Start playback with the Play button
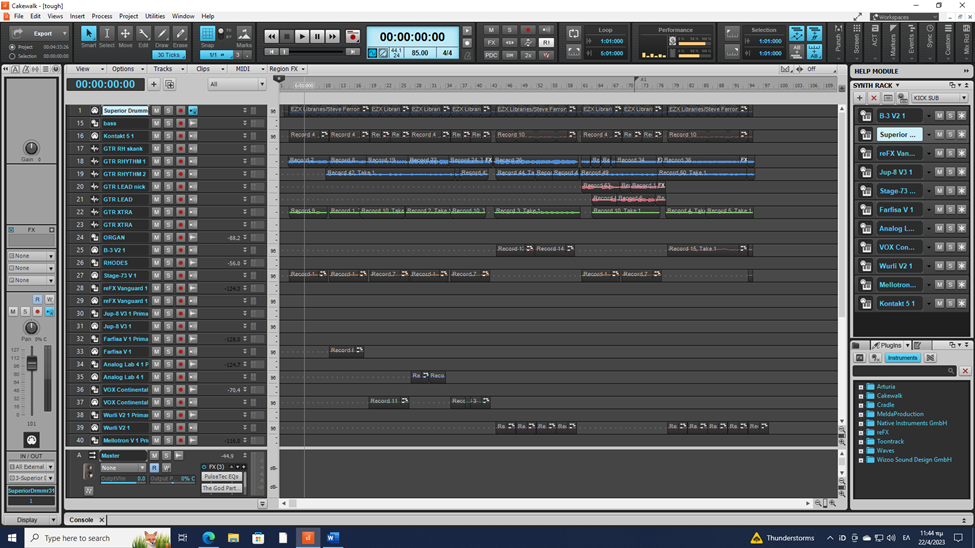The height and width of the screenshot is (548, 975). [302, 37]
